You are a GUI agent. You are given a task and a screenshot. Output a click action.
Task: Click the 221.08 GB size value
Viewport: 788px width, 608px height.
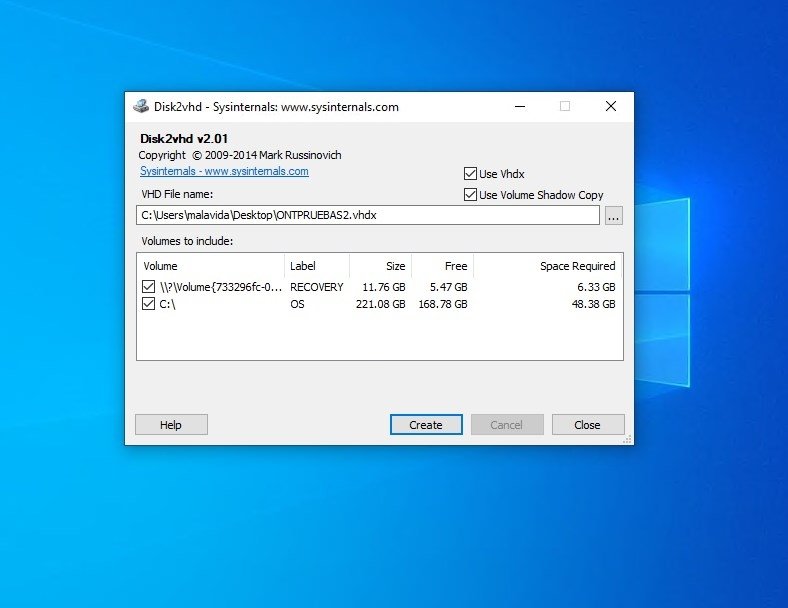pyautogui.click(x=380, y=304)
